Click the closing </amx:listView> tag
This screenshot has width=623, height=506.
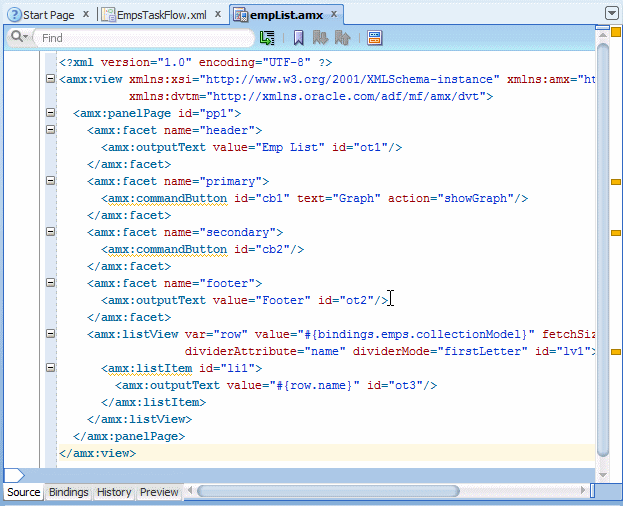click(x=139, y=419)
